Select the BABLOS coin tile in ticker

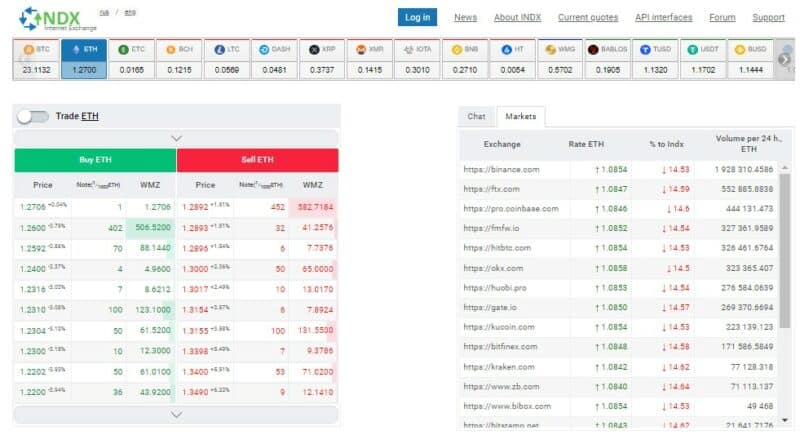[x=608, y=59]
